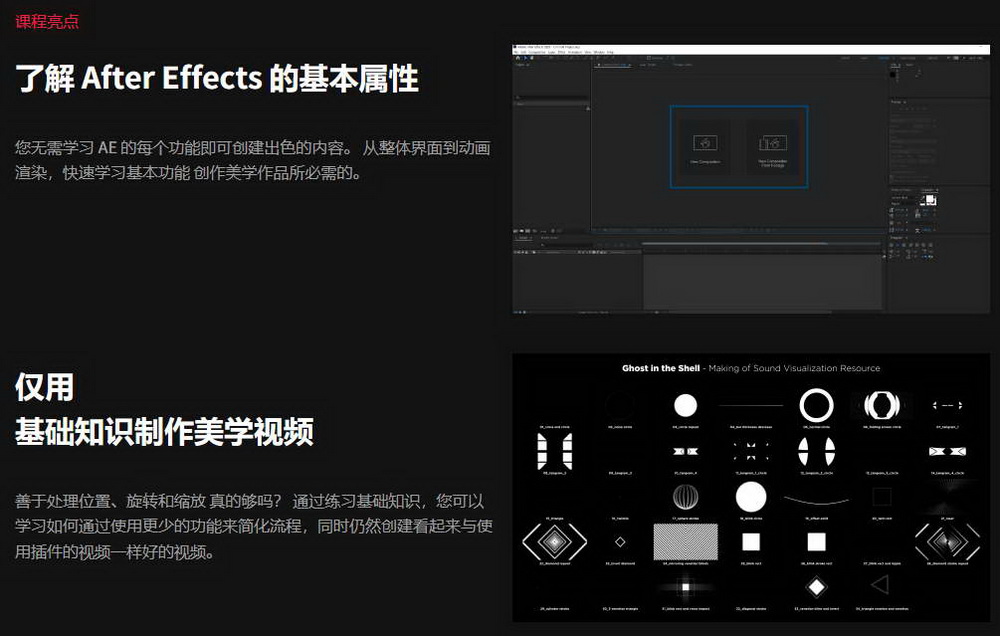Click the glowing blurred small square shape

coord(686,587)
